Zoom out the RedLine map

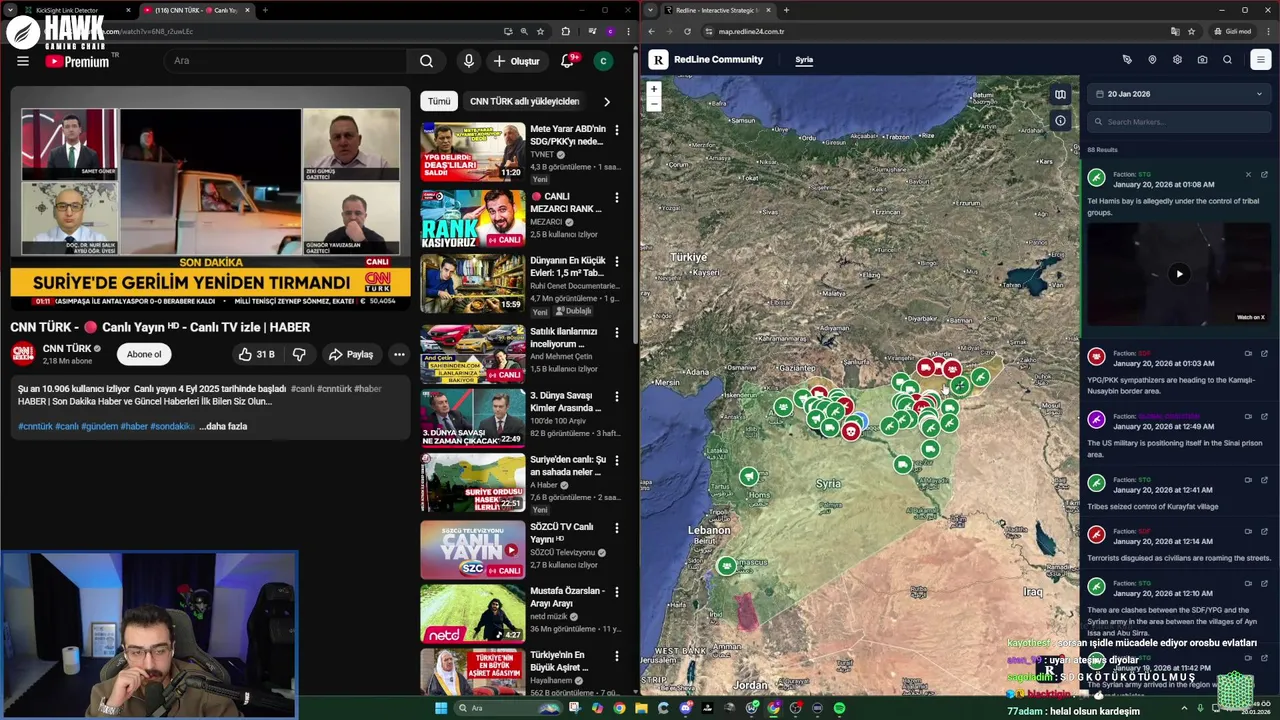click(x=654, y=103)
